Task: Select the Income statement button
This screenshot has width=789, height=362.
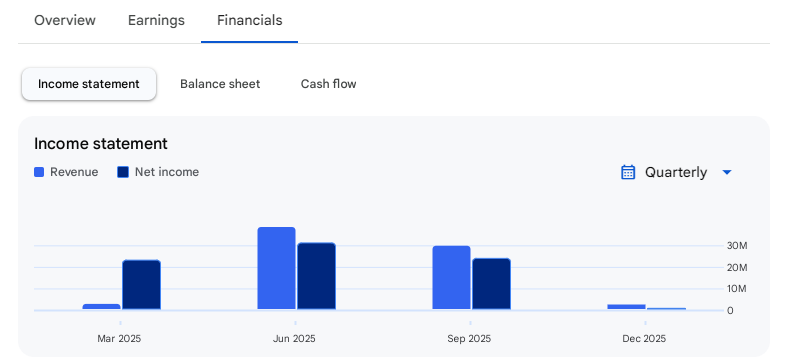Action: pyautogui.click(x=89, y=84)
